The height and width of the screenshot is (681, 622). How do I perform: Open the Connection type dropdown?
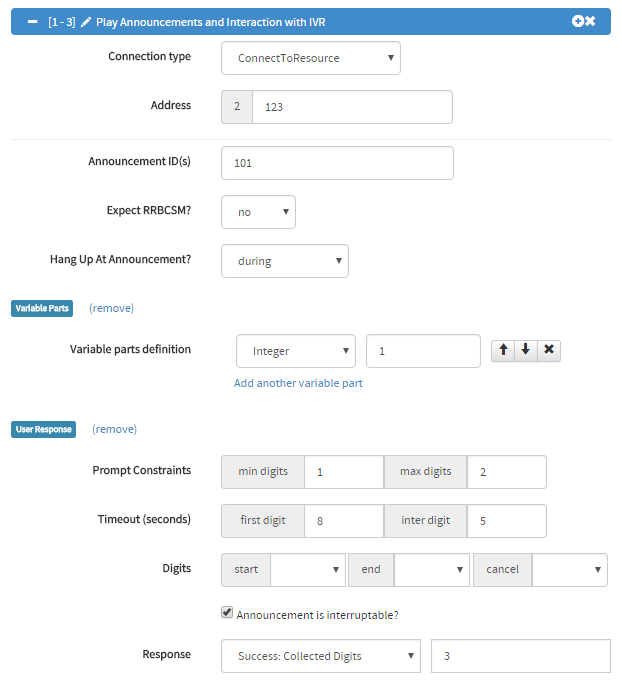point(311,58)
